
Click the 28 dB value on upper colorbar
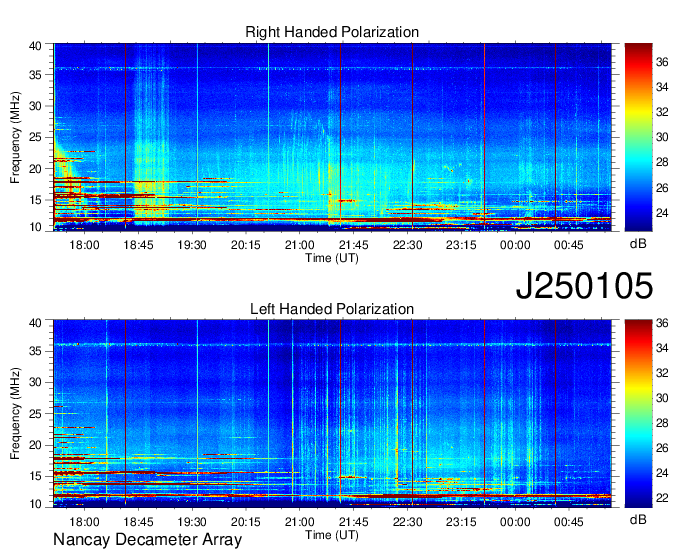point(662,163)
